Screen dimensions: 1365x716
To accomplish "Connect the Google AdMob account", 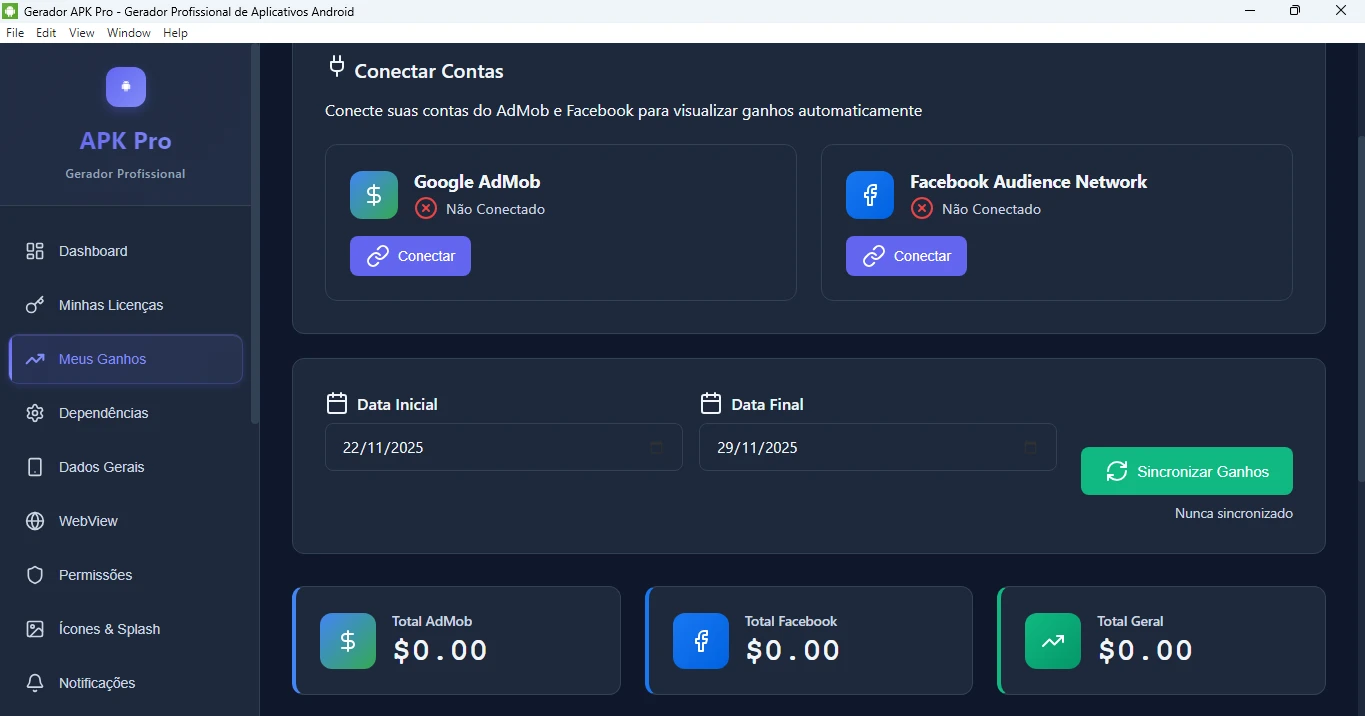I will [x=410, y=256].
